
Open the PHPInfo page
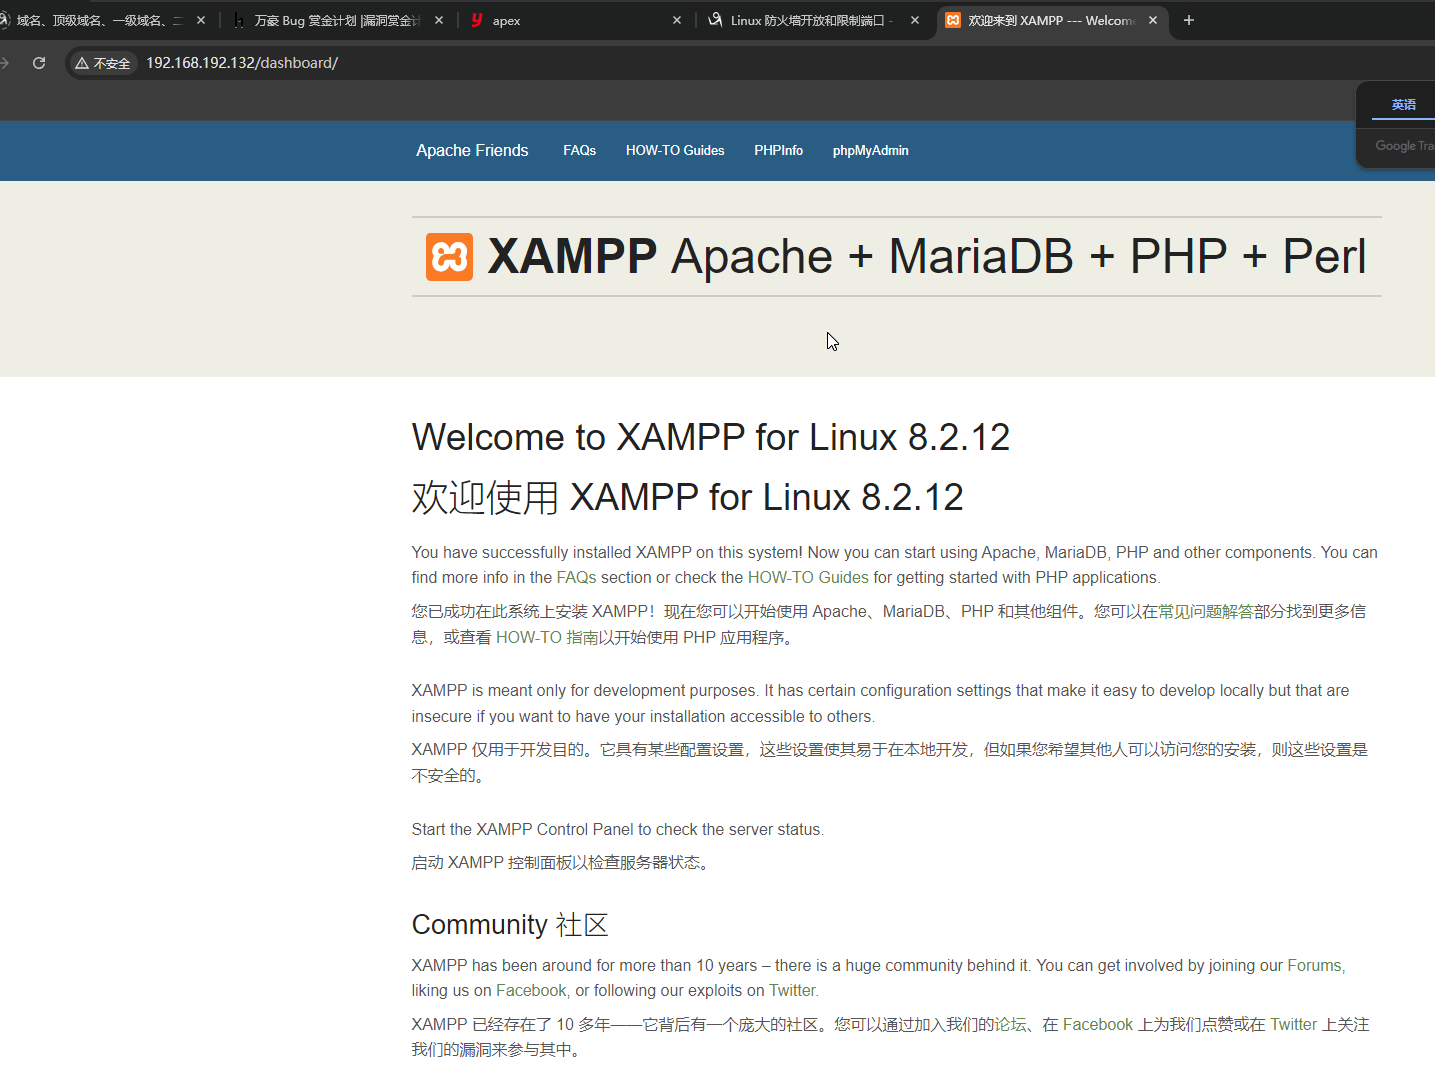pyautogui.click(x=779, y=151)
